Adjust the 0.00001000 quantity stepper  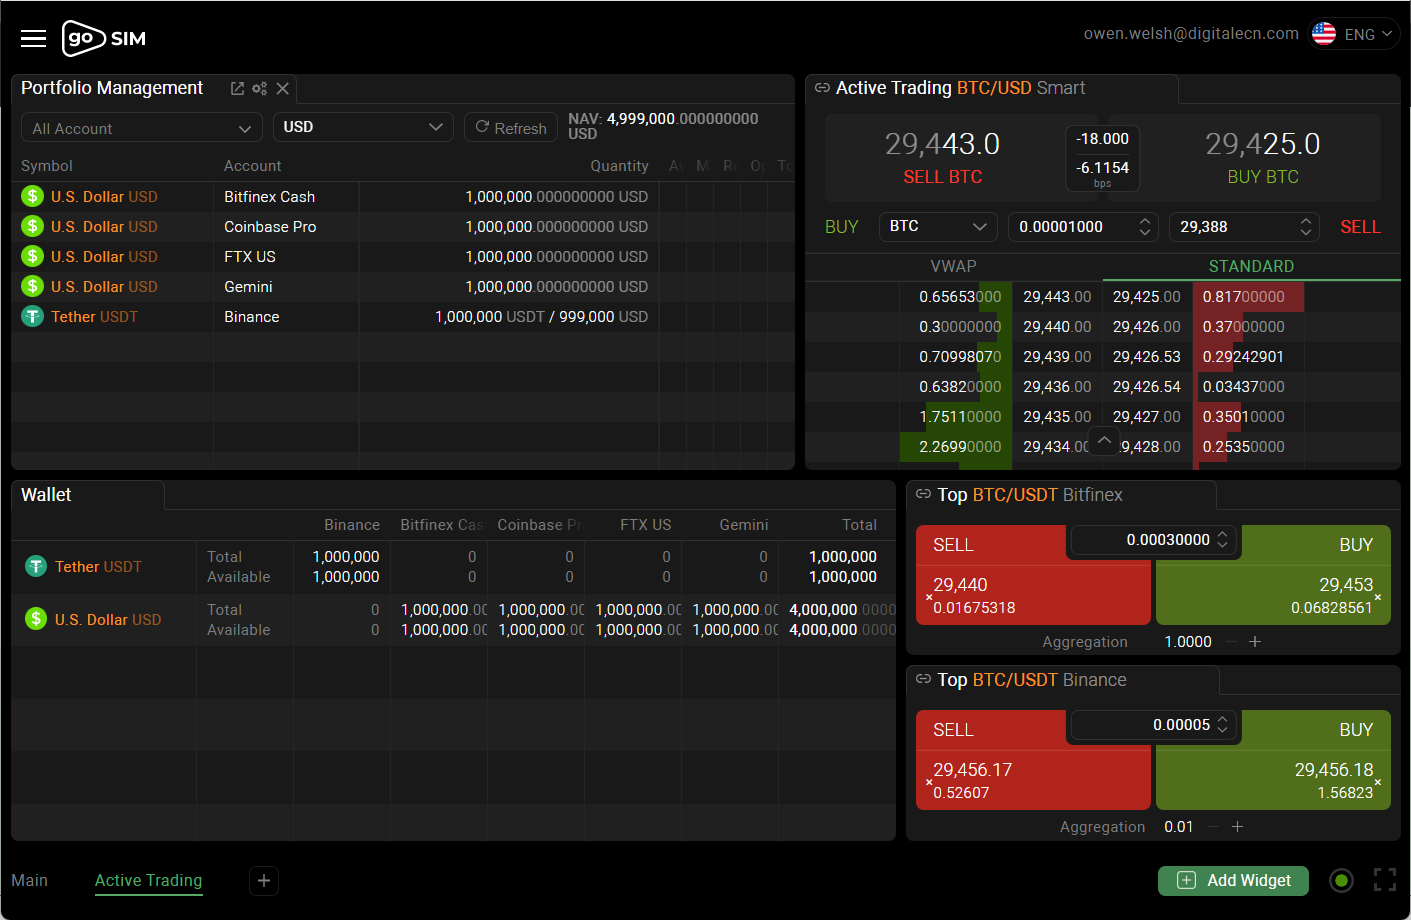[1145, 227]
